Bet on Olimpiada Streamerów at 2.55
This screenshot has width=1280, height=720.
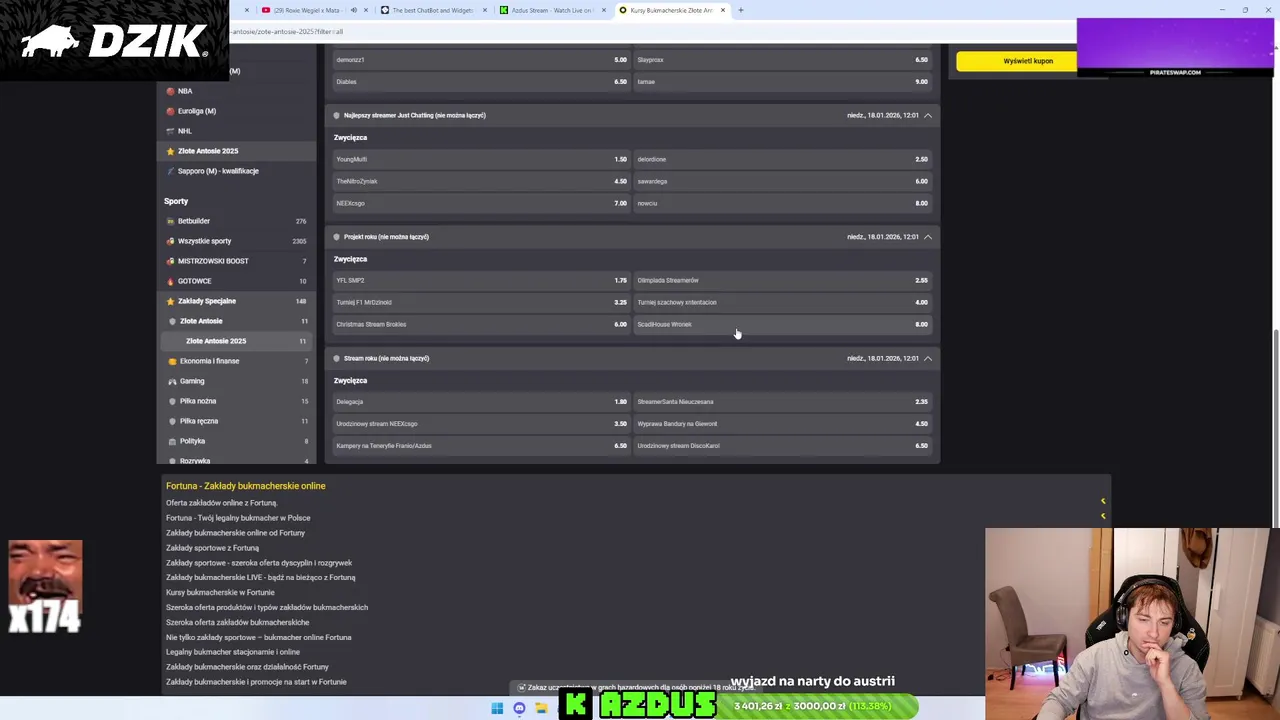click(782, 280)
